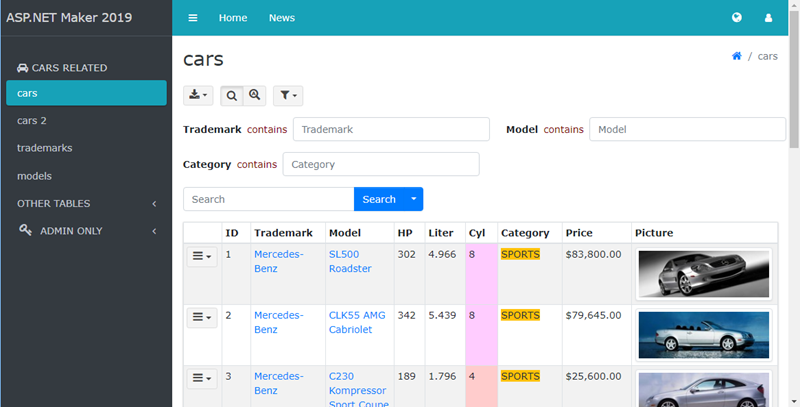Click the car icon by CARS RELATED
The width and height of the screenshot is (800, 407).
click(22, 68)
